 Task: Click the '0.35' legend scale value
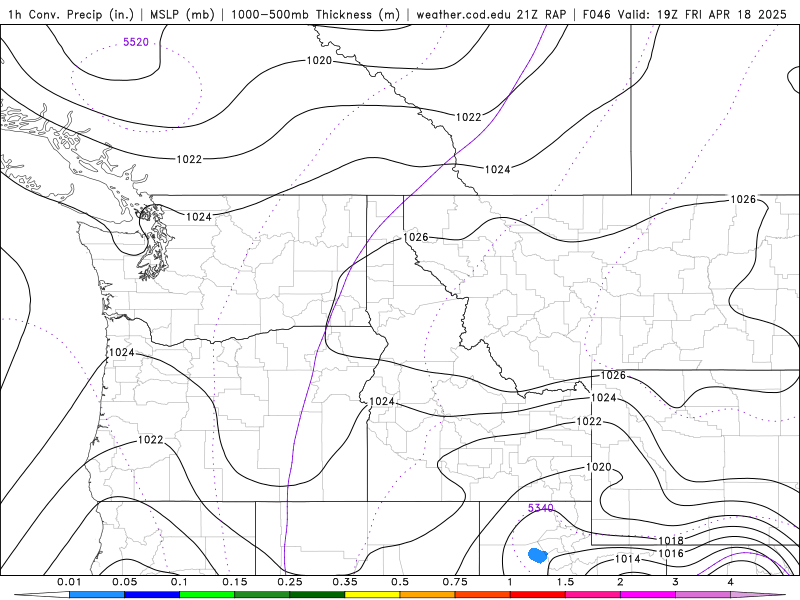tap(345, 582)
